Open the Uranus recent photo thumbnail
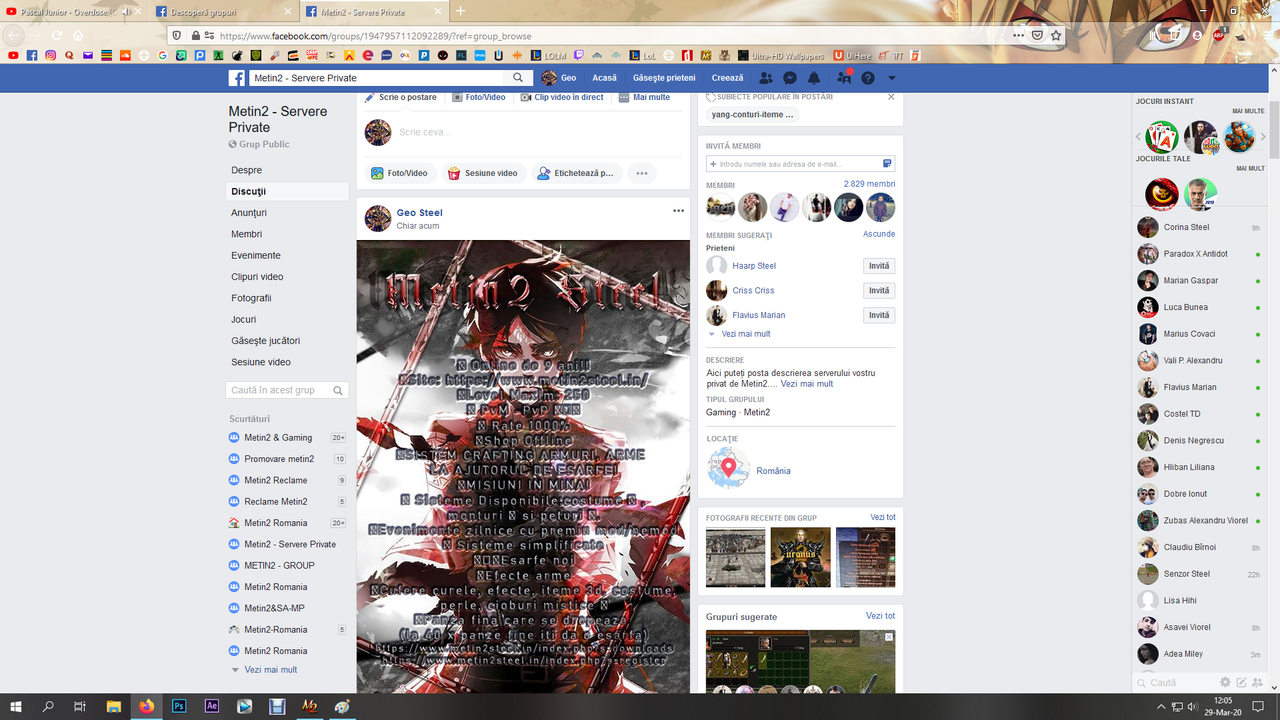This screenshot has width=1280, height=720. tap(800, 557)
